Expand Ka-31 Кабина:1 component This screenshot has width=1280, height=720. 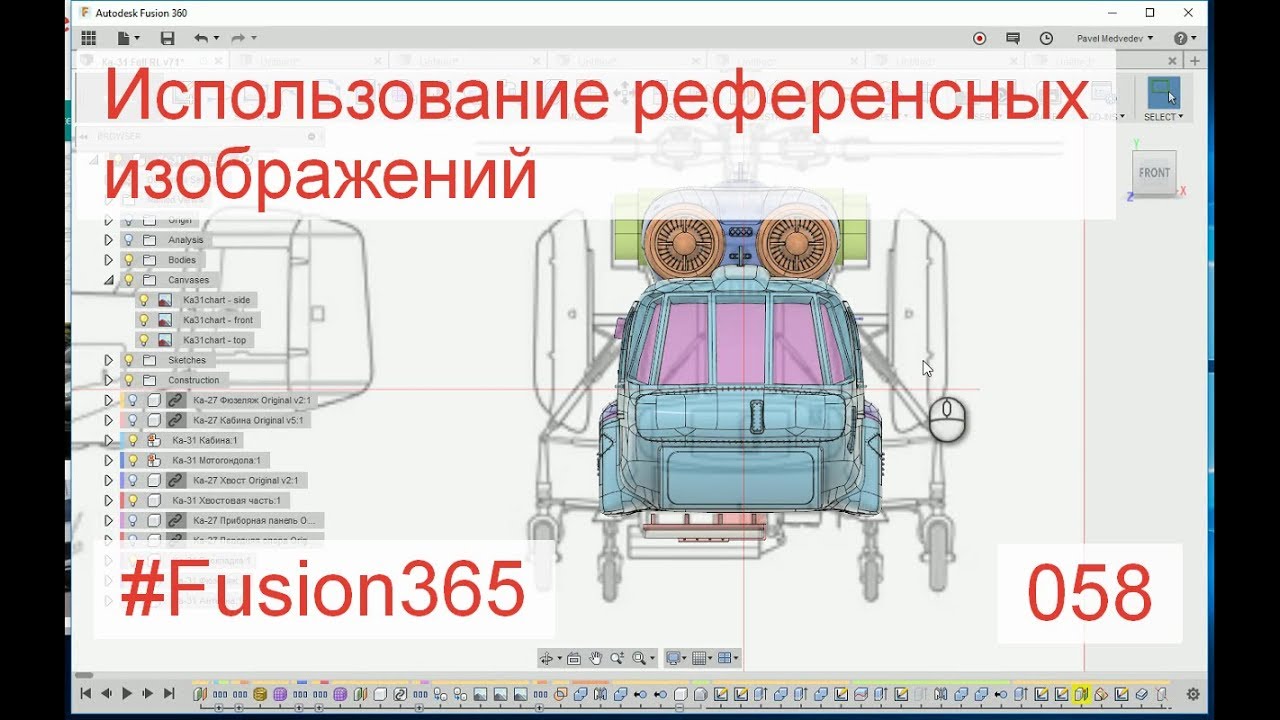point(109,440)
